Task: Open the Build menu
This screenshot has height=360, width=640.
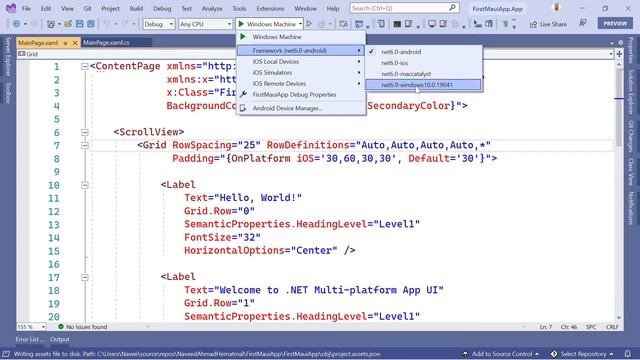Action: tap(136, 8)
